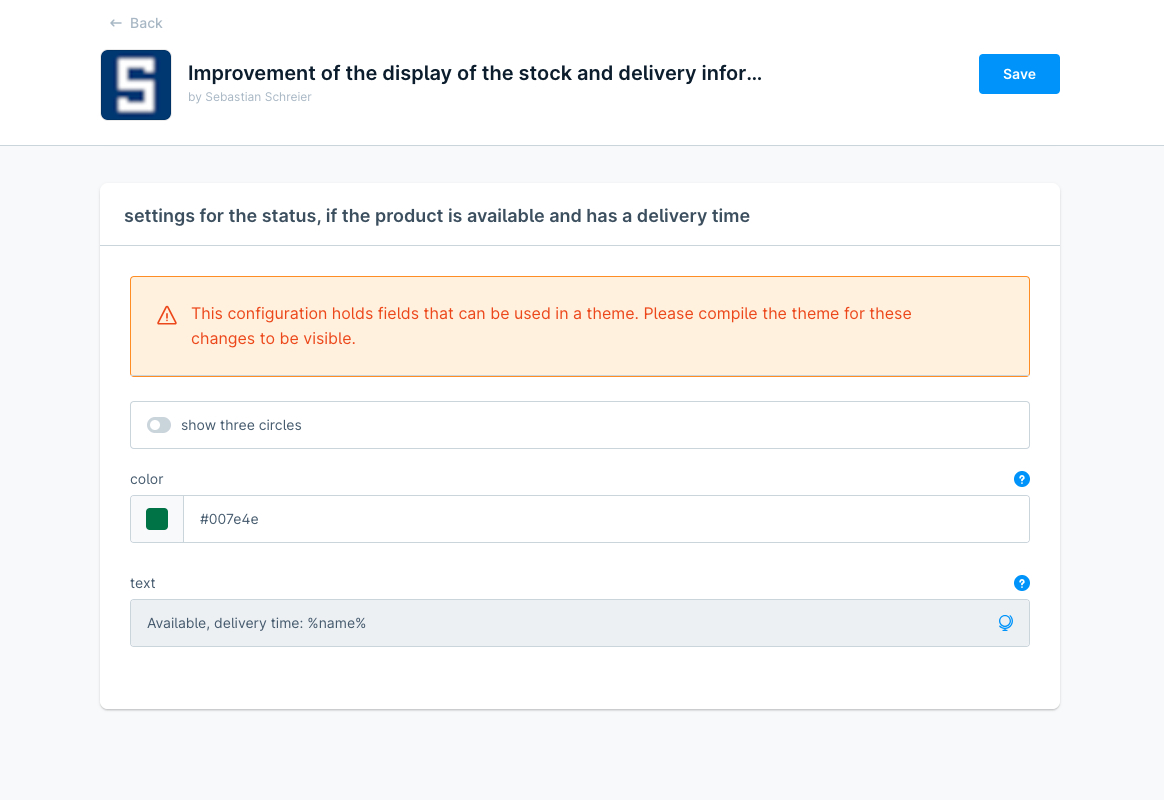The image size is (1164, 800).
Task: Focus the Available delivery time text field
Action: coord(560,623)
